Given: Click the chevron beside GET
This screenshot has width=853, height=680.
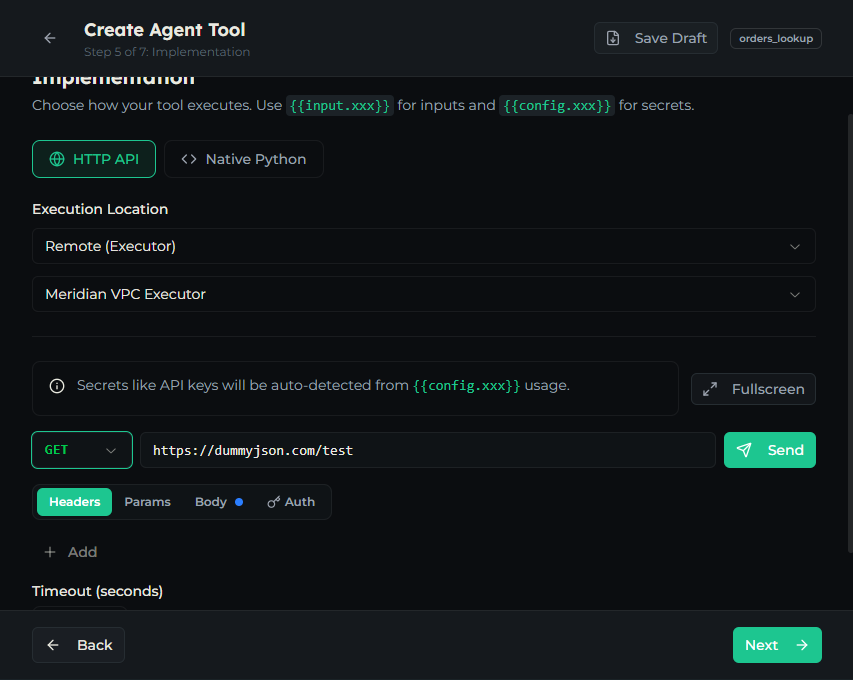Looking at the screenshot, I should point(111,450).
